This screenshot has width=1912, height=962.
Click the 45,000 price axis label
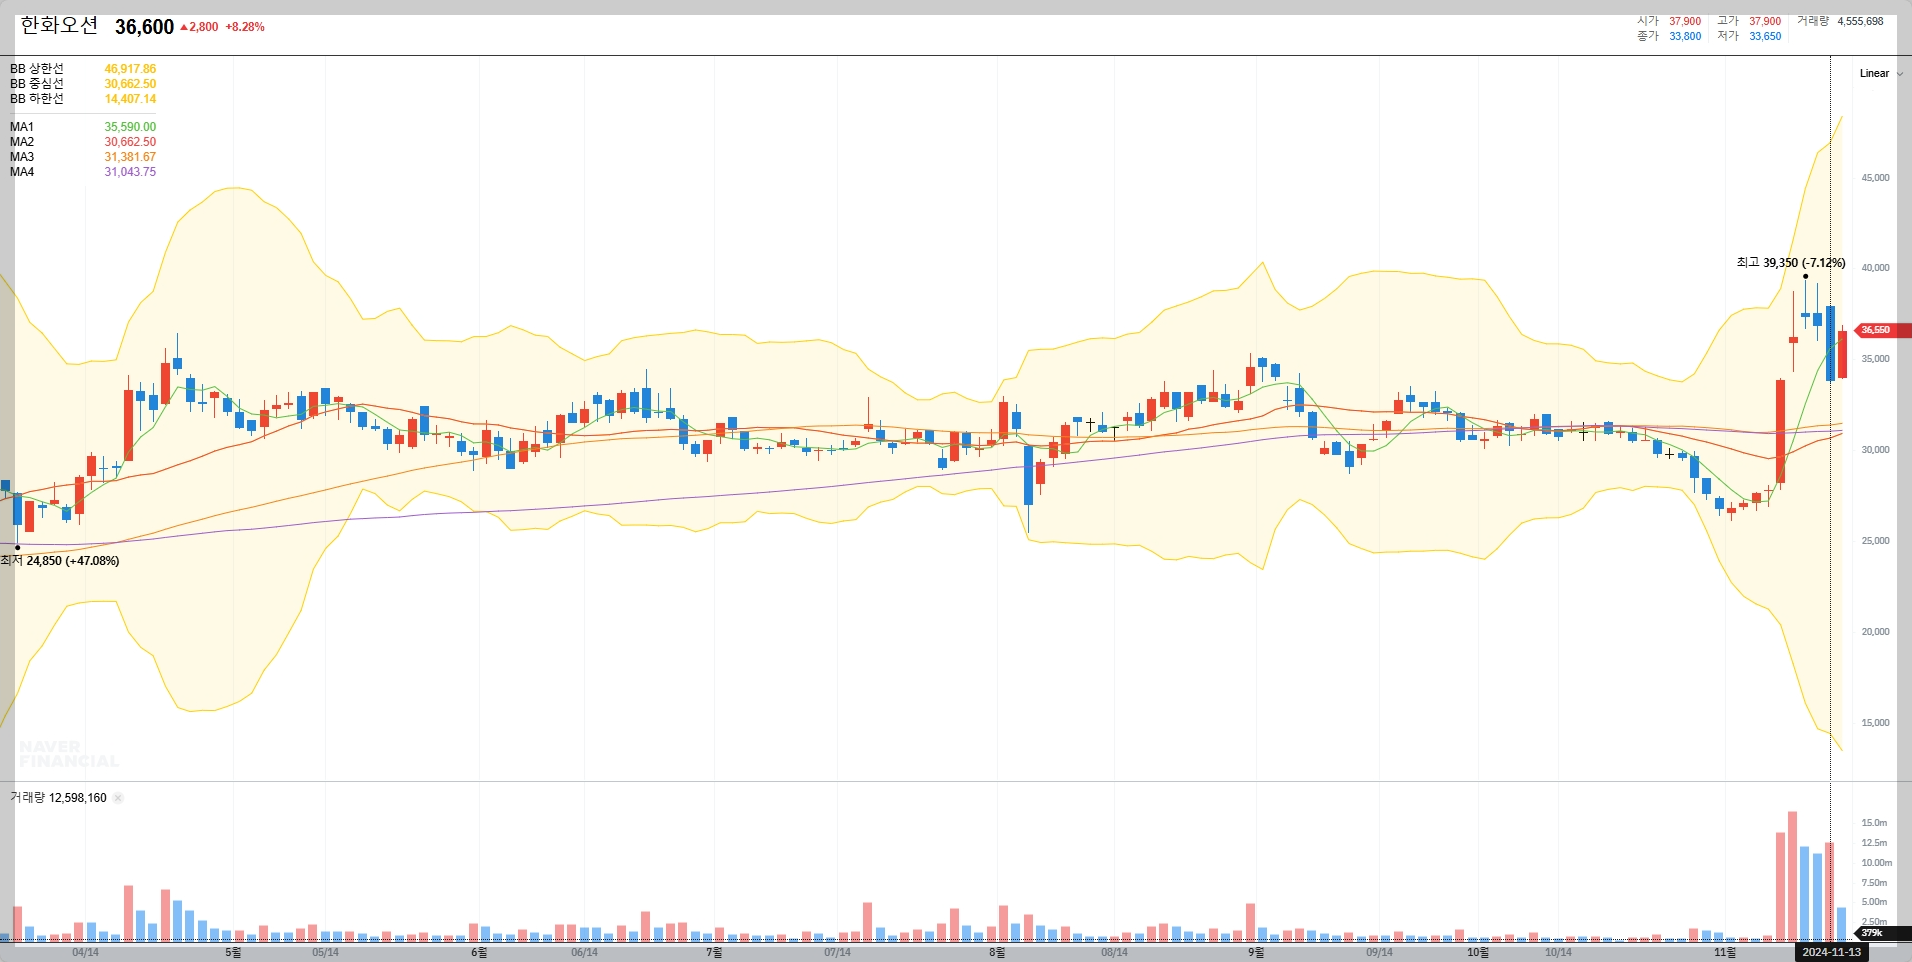(x=1875, y=178)
